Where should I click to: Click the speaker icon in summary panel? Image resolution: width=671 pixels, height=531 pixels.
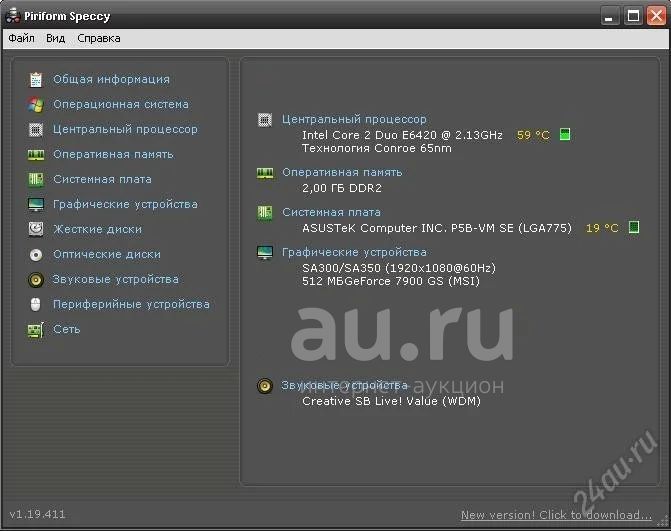point(265,386)
